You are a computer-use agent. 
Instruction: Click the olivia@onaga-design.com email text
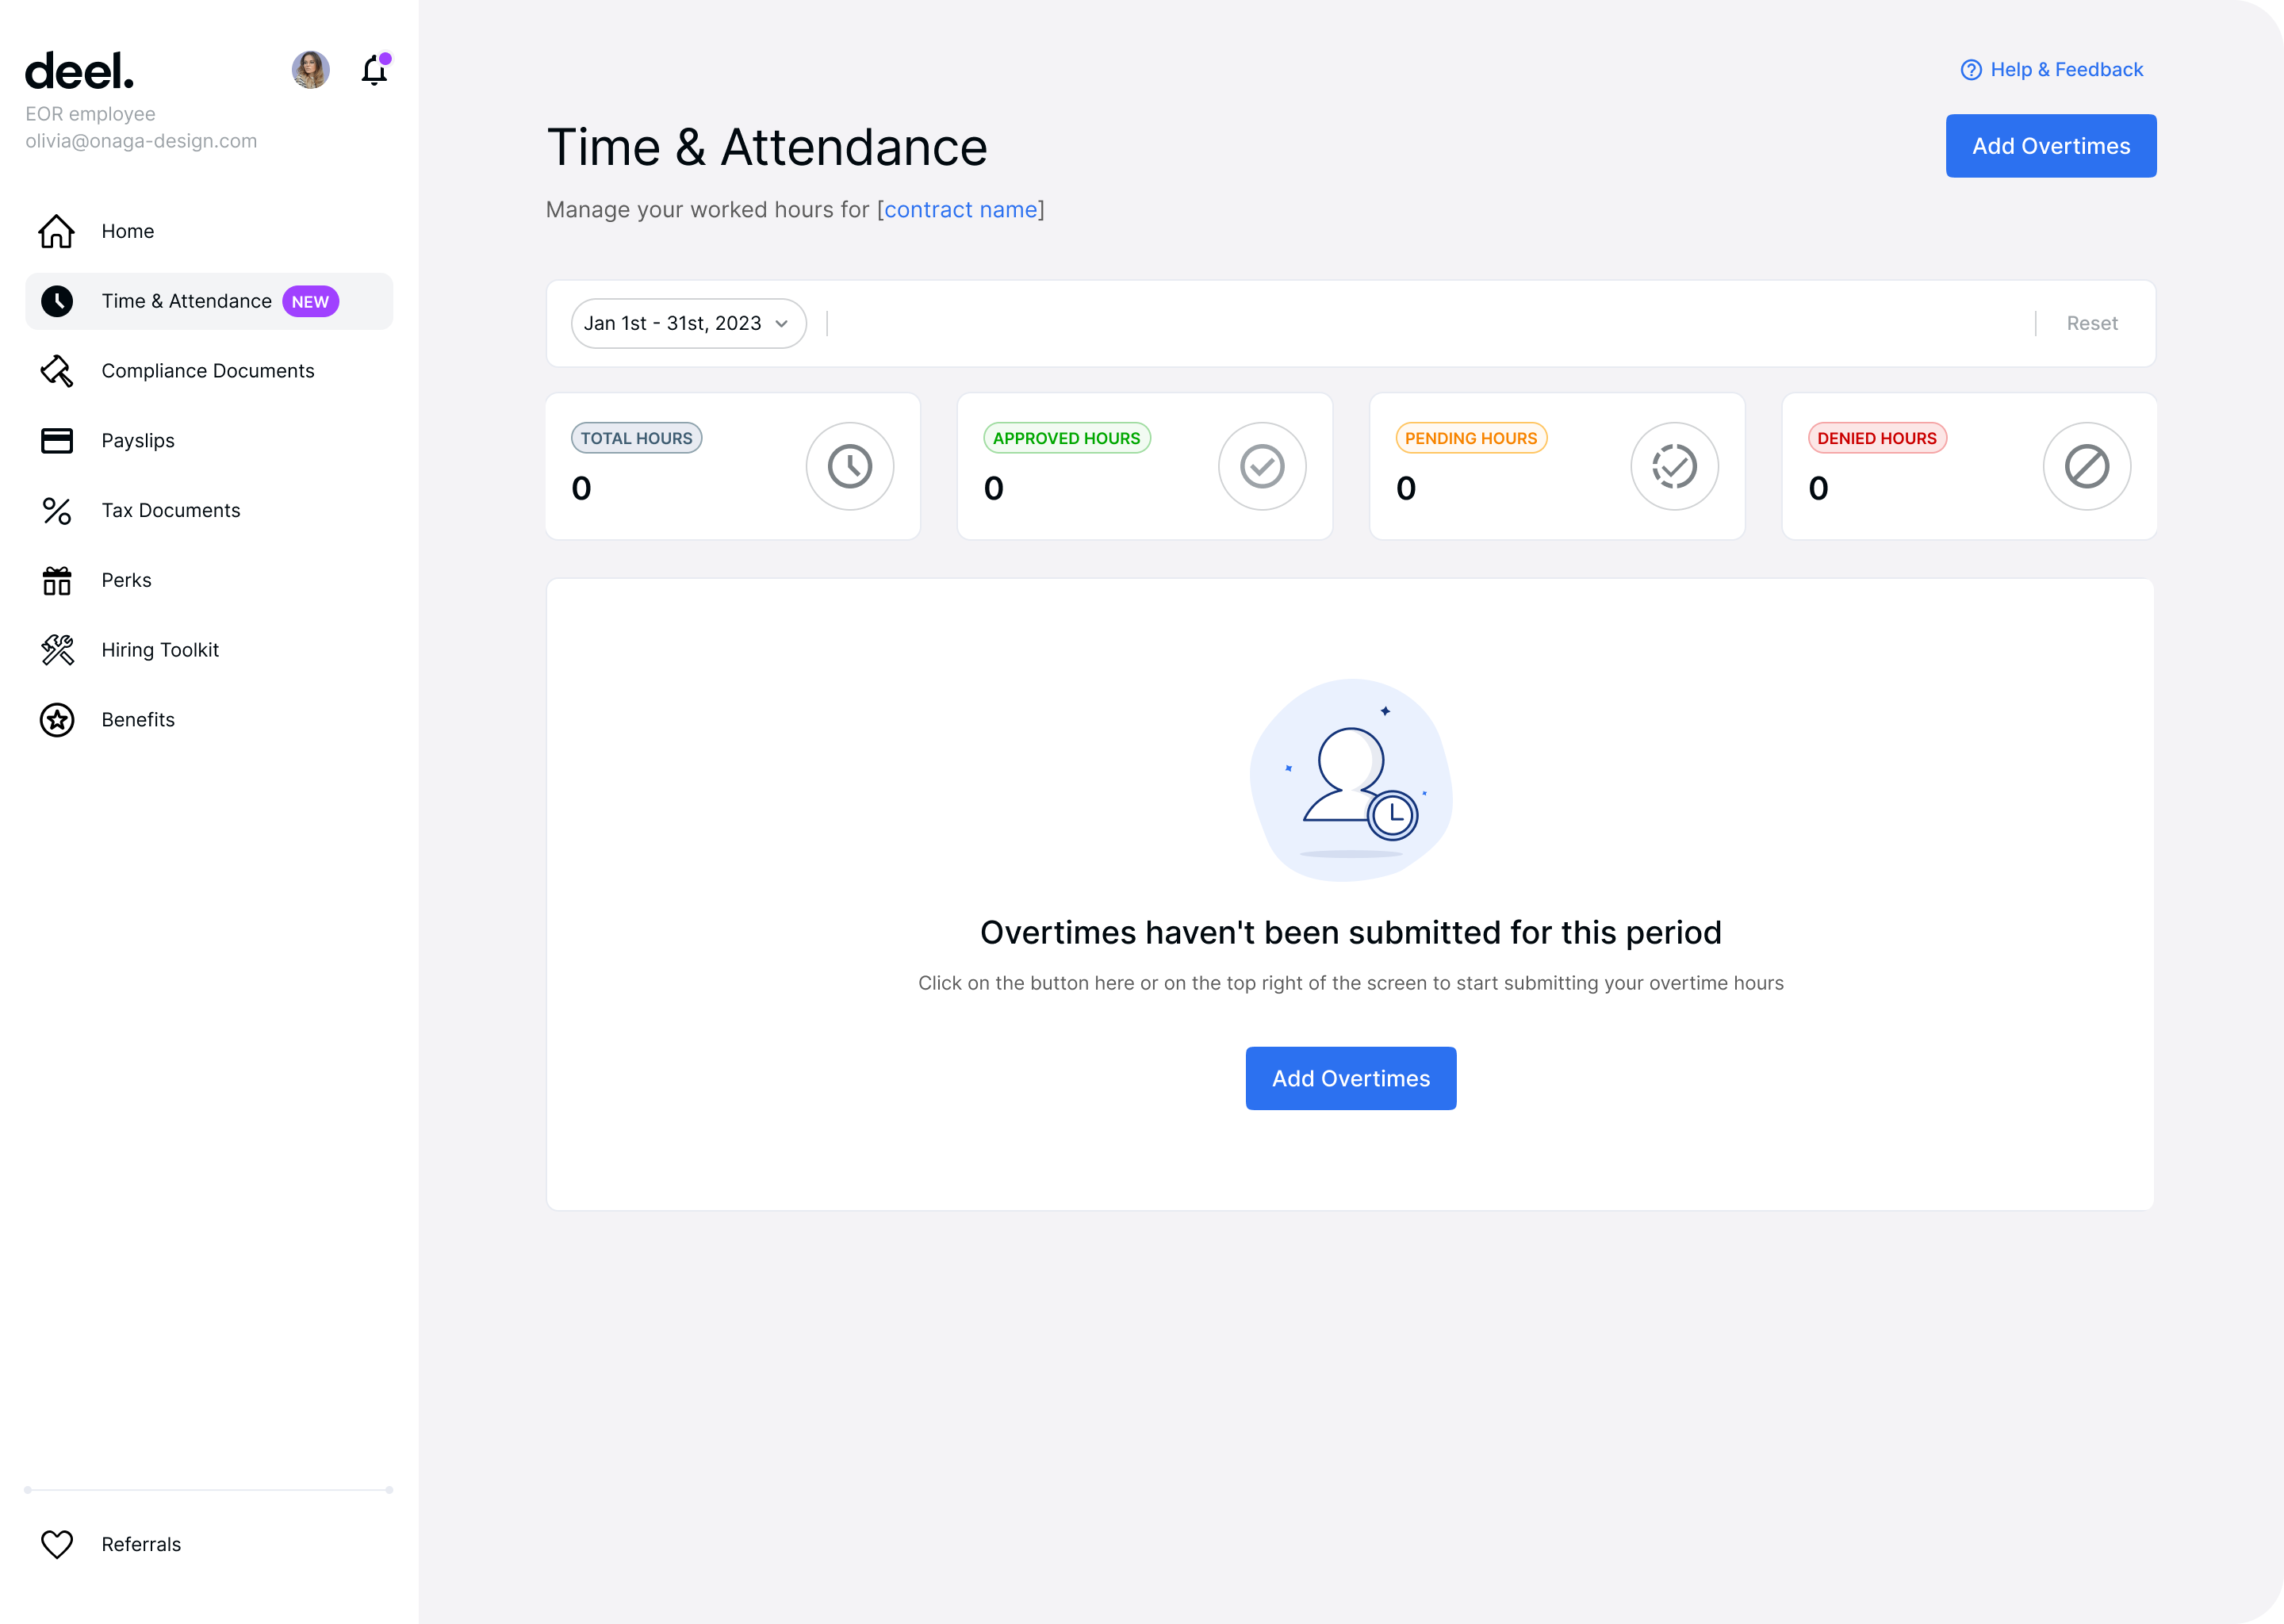coord(141,141)
